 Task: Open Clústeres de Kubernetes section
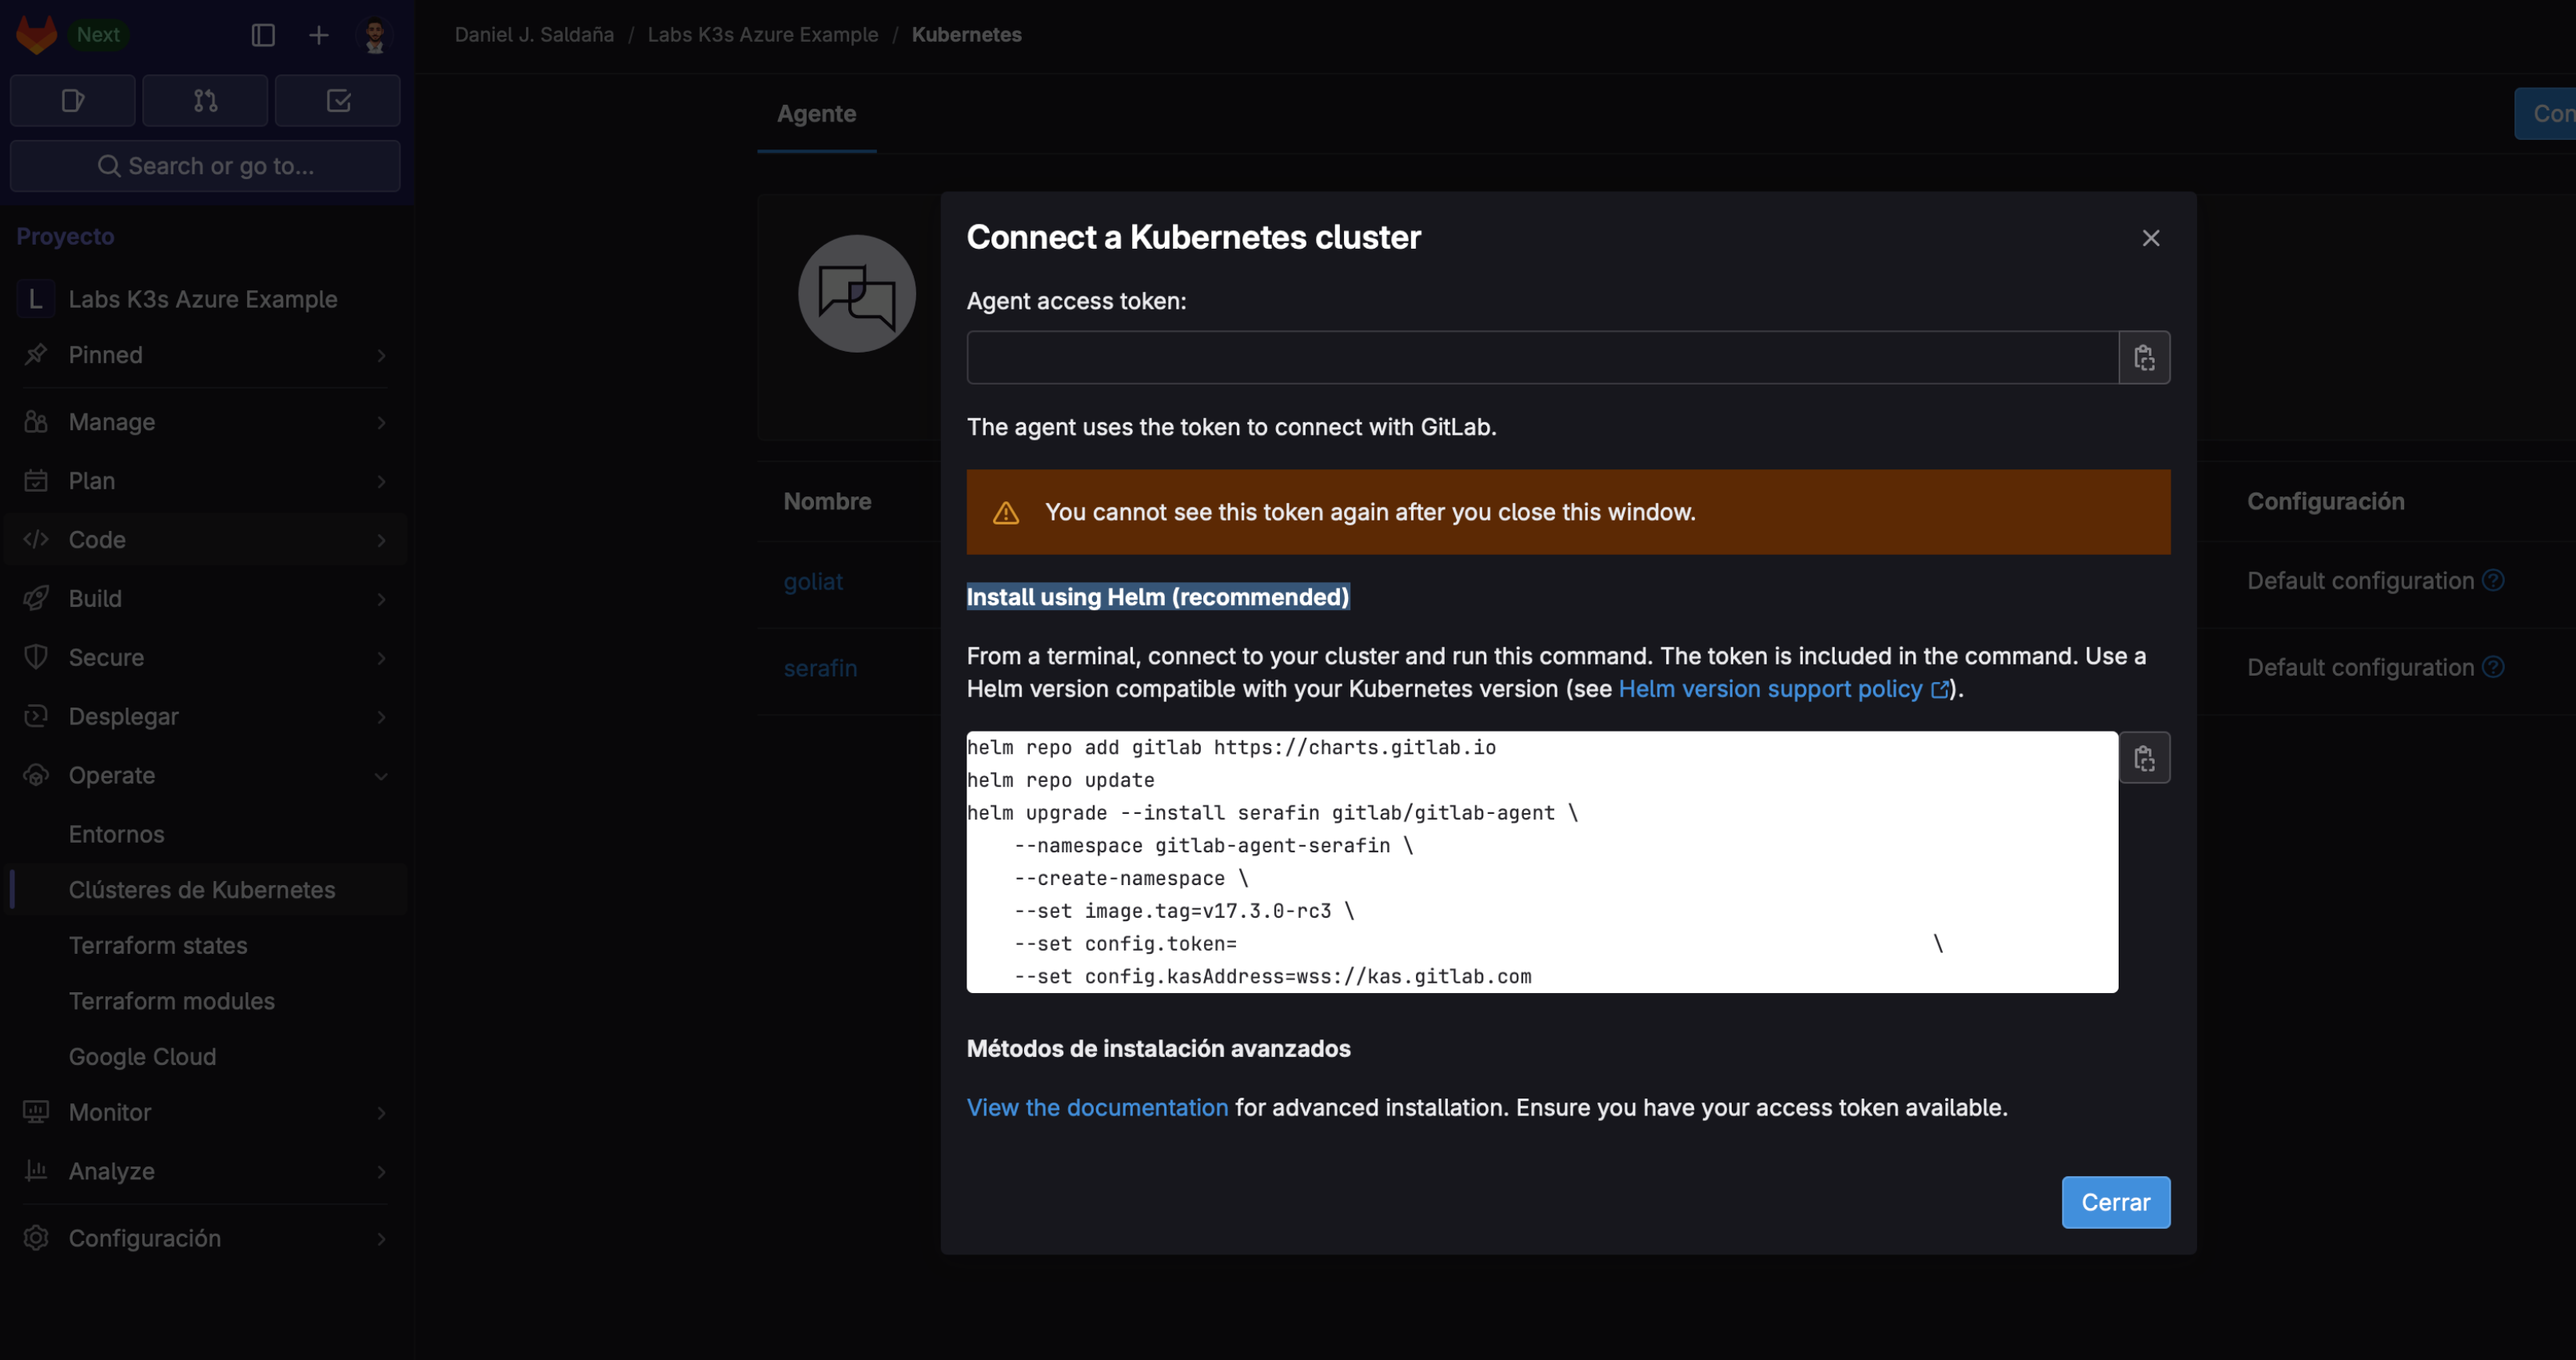click(x=201, y=888)
